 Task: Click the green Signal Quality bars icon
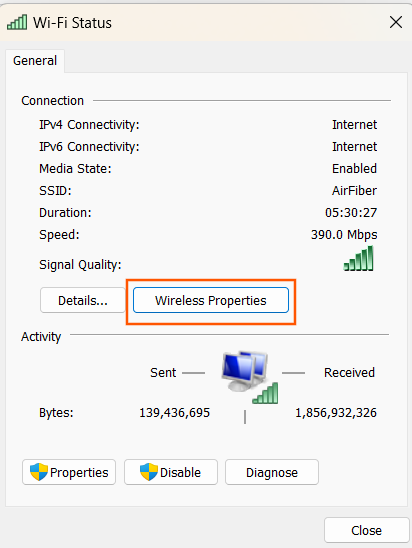[x=359, y=258]
